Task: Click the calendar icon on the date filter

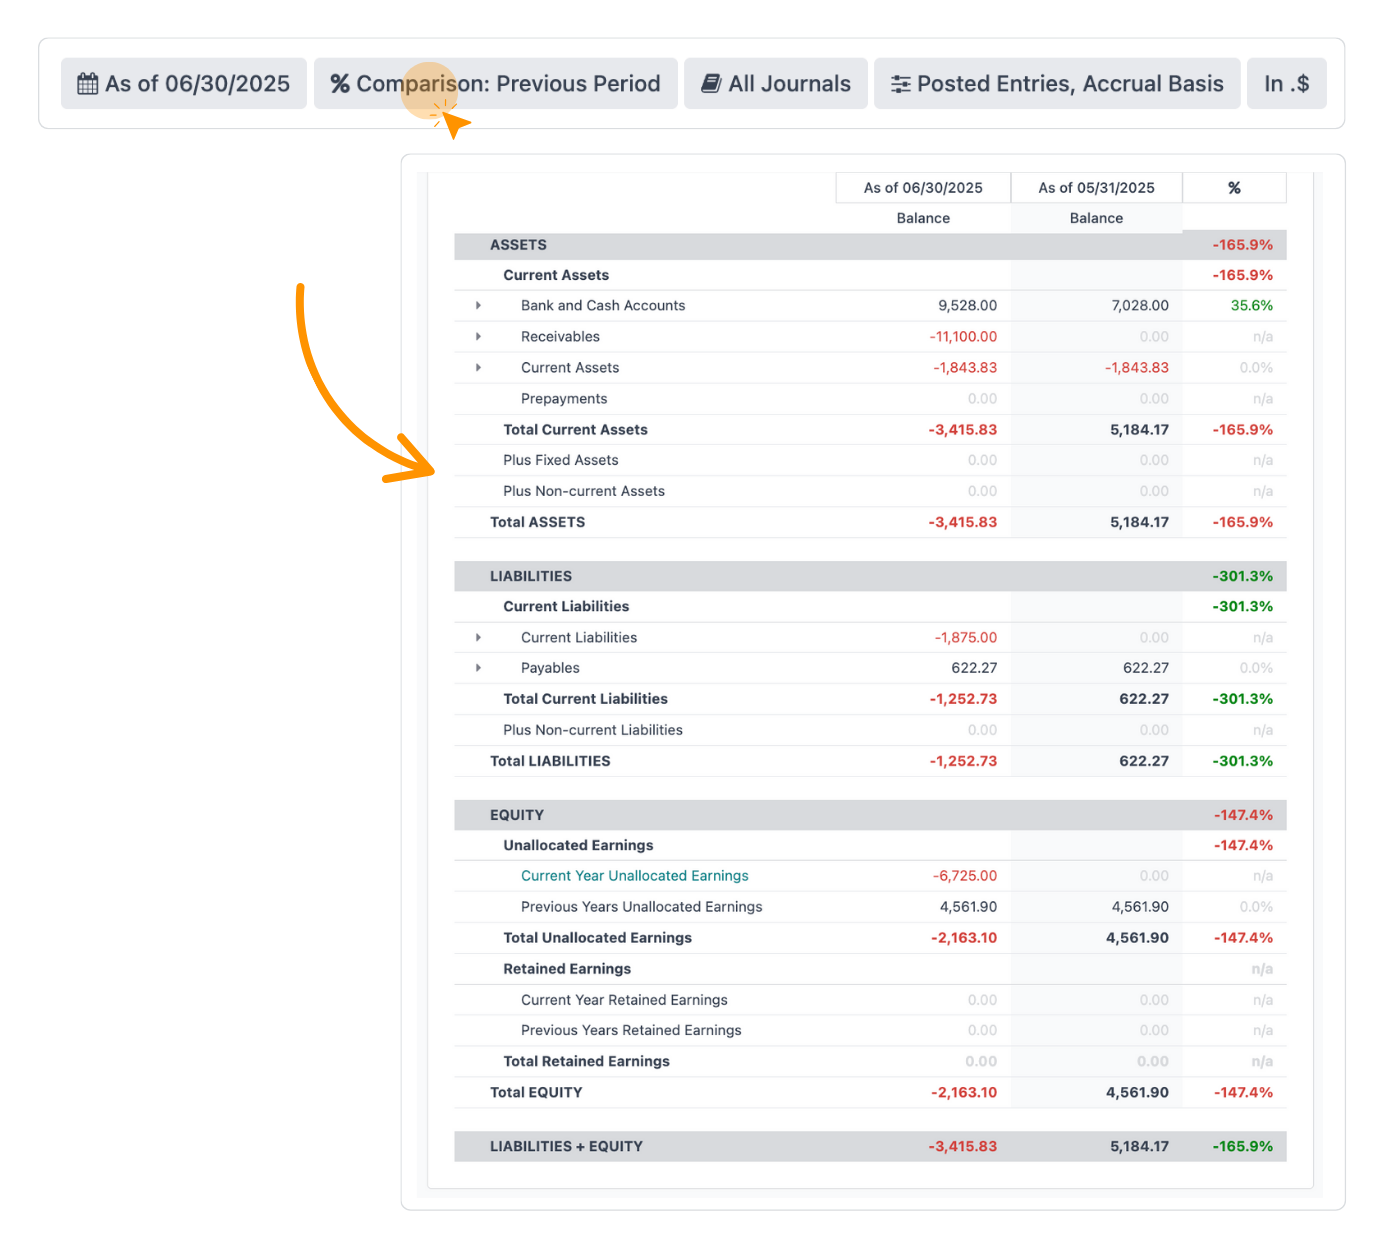Action: 86,83
